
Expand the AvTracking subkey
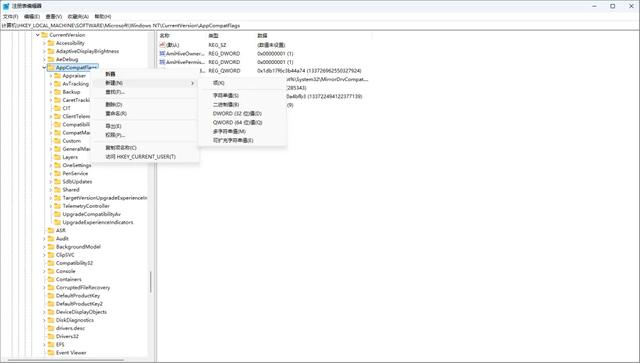(51, 84)
